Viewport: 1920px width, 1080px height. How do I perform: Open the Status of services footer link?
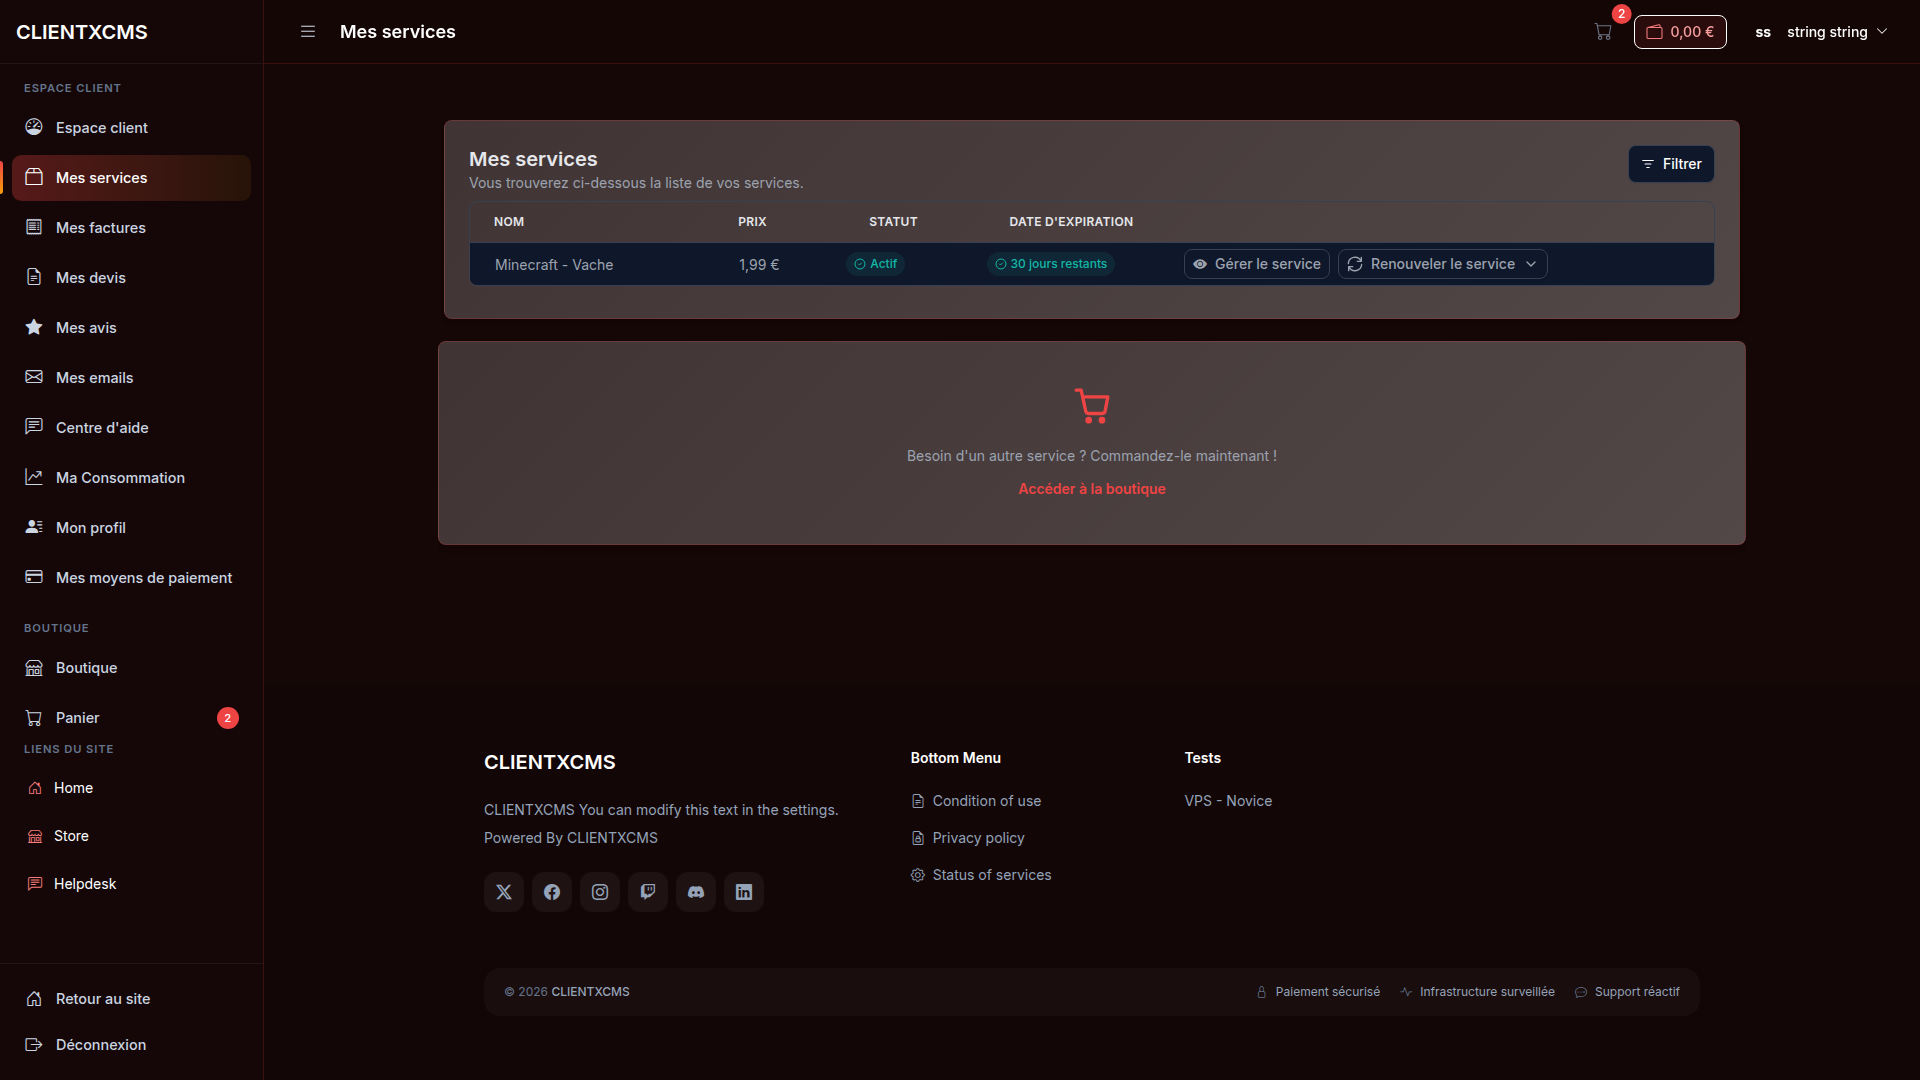click(981, 875)
